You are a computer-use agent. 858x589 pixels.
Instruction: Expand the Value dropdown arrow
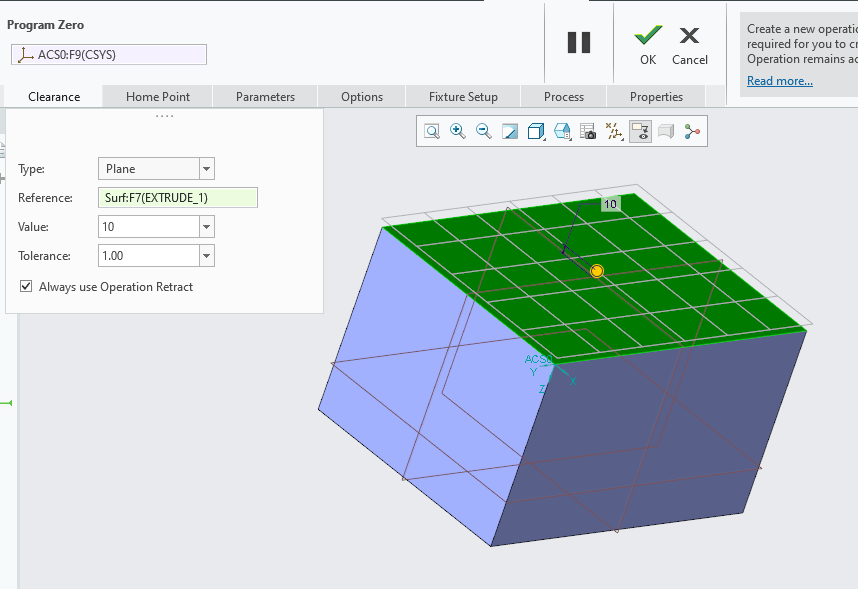[206, 227]
